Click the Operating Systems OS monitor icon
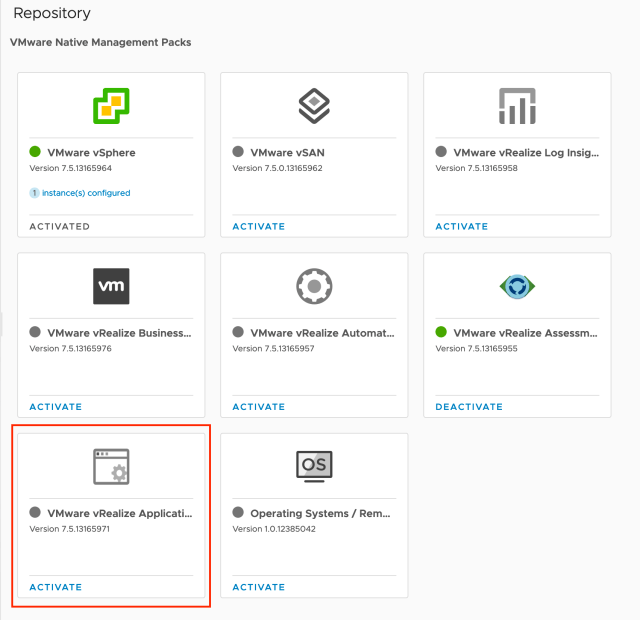The width and height of the screenshot is (640, 620). click(314, 466)
